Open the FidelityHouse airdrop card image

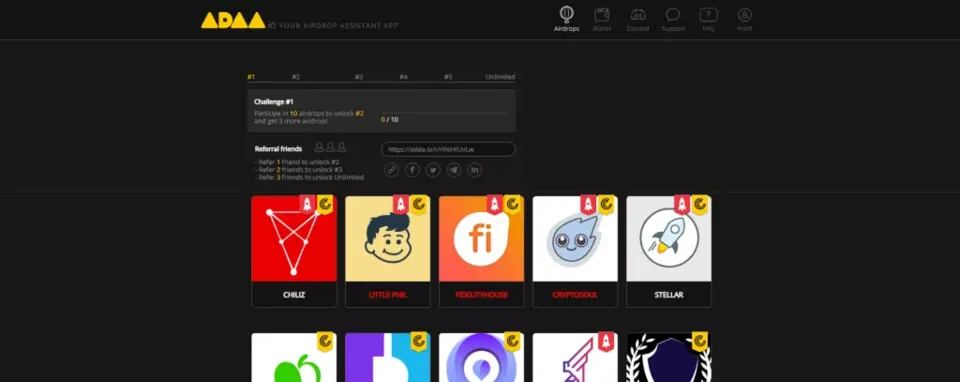click(x=481, y=239)
